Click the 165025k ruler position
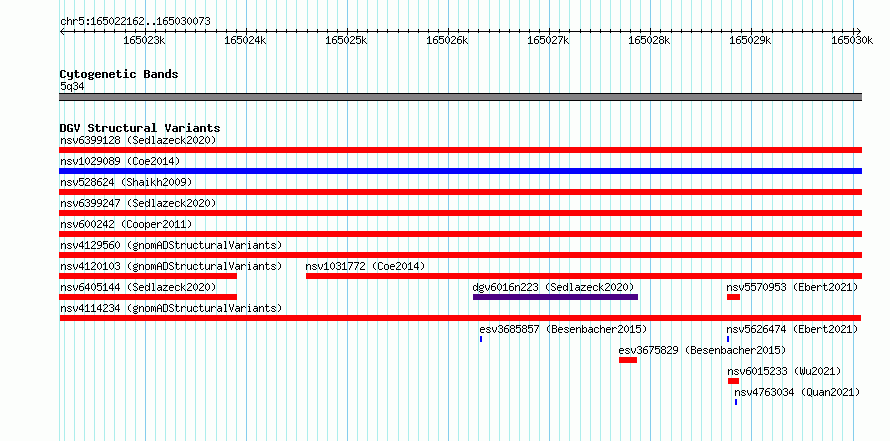 (346, 40)
